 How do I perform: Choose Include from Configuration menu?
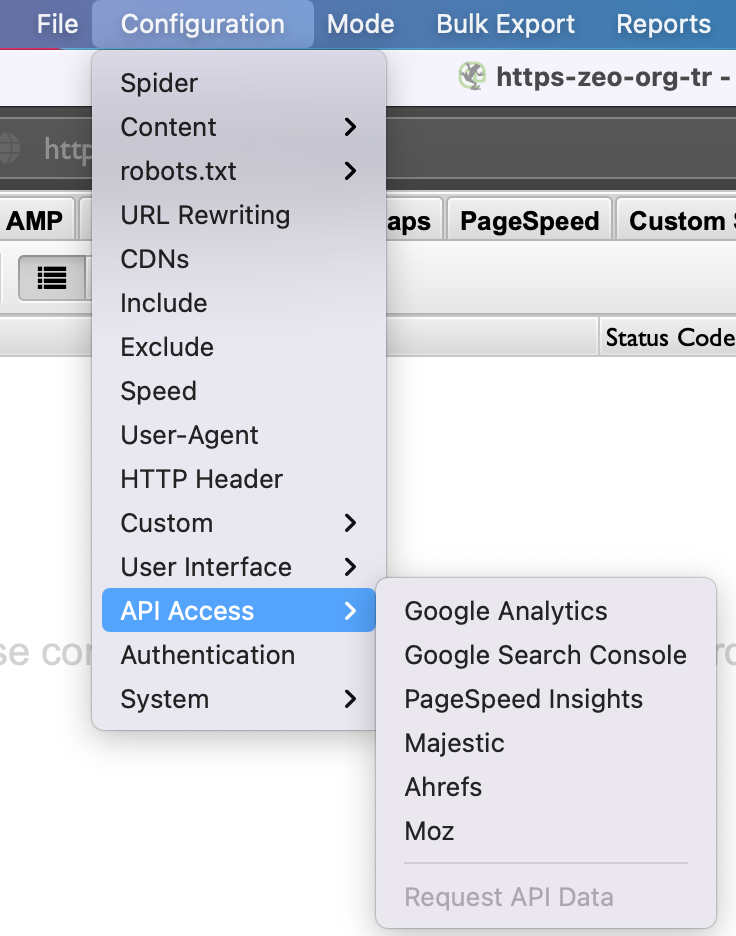(239, 303)
